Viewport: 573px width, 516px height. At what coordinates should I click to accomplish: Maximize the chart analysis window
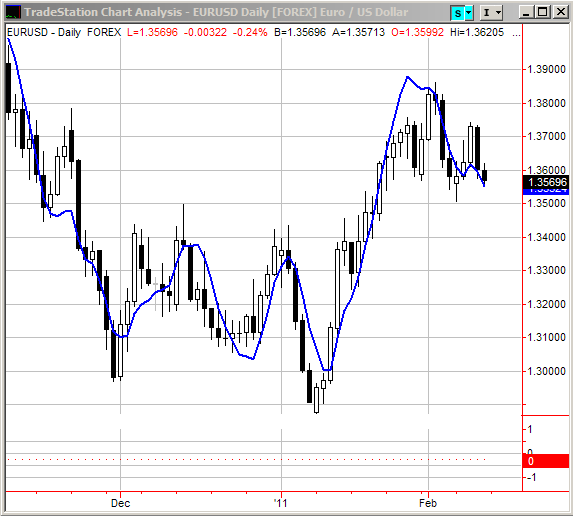pyautogui.click(x=543, y=13)
